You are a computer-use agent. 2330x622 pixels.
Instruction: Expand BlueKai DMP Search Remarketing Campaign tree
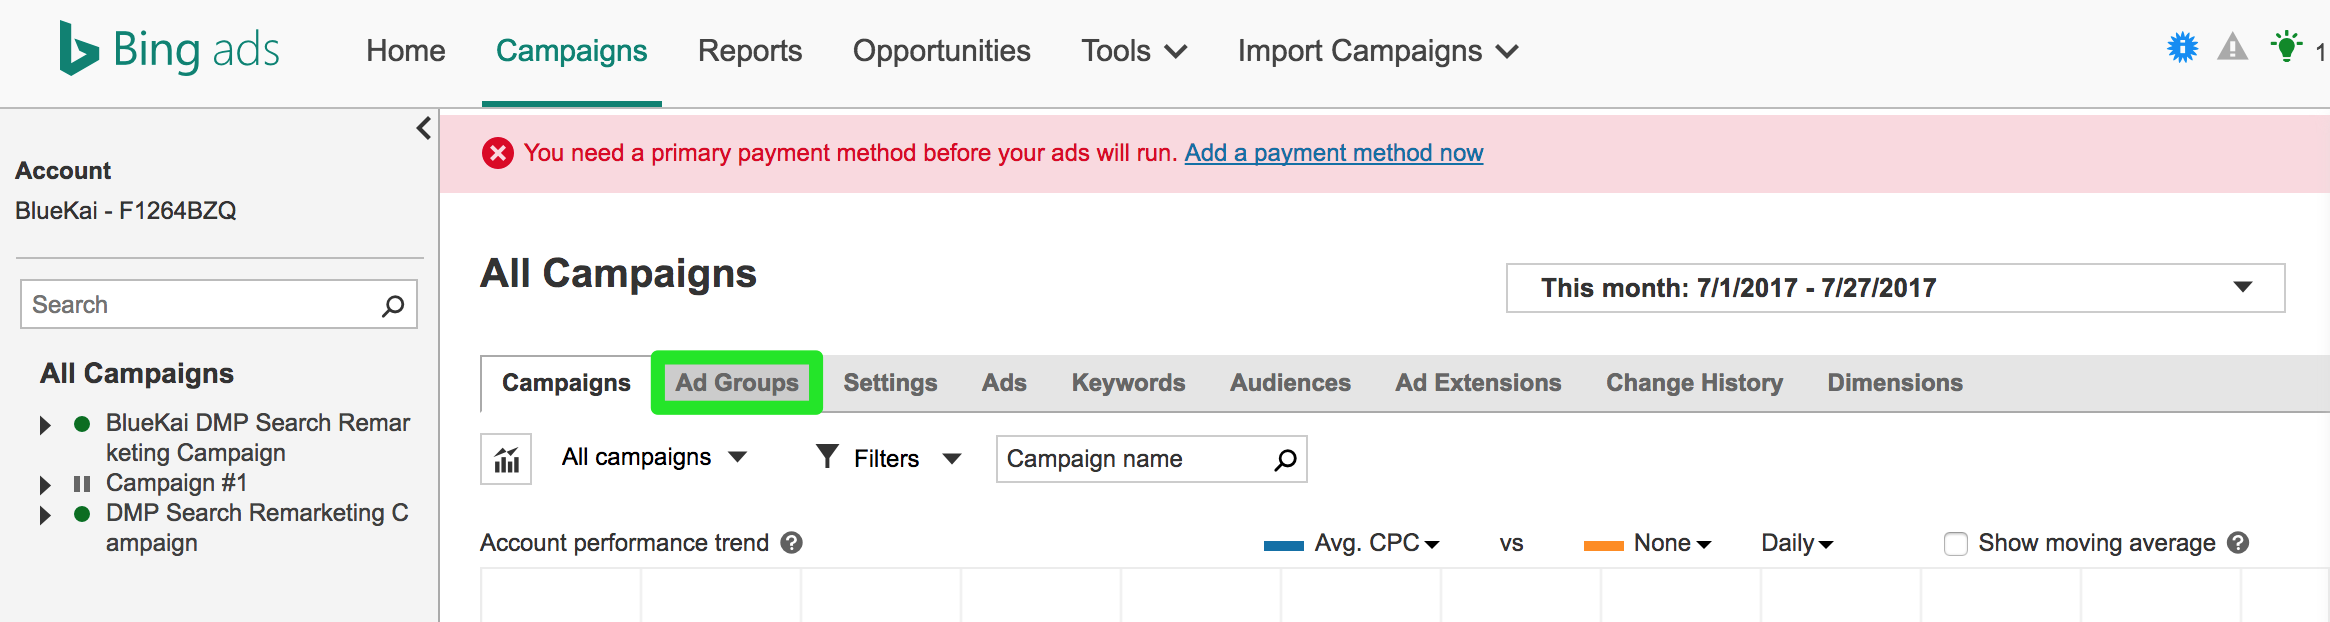pyautogui.click(x=45, y=425)
